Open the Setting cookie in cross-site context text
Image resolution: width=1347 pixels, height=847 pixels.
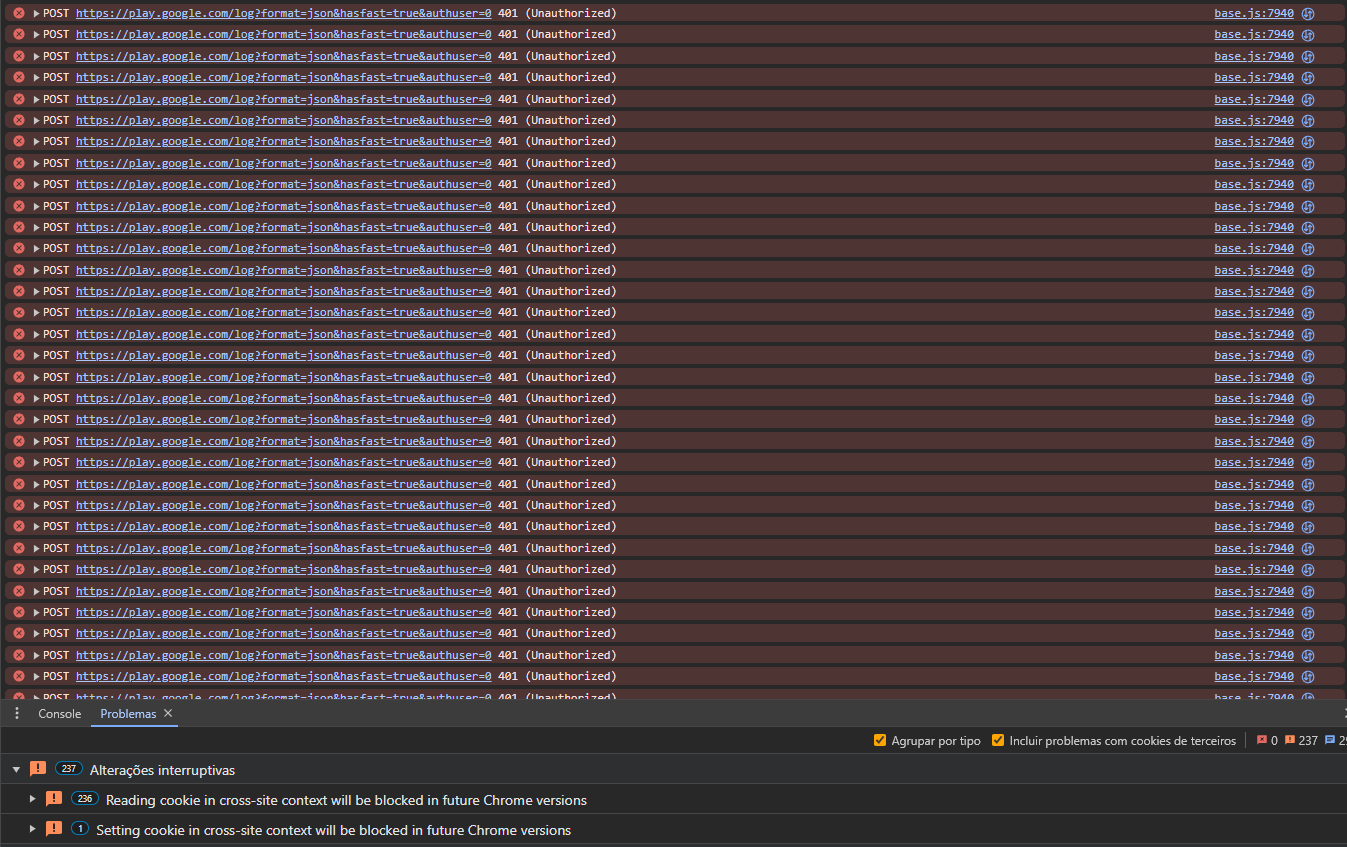(x=333, y=830)
